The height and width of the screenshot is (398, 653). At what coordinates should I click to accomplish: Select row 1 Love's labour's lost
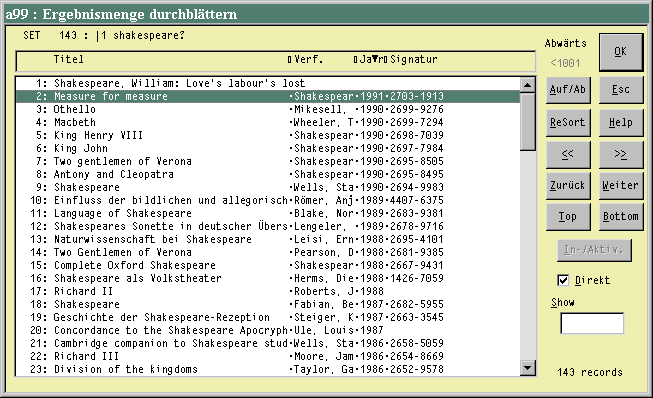click(x=268, y=83)
